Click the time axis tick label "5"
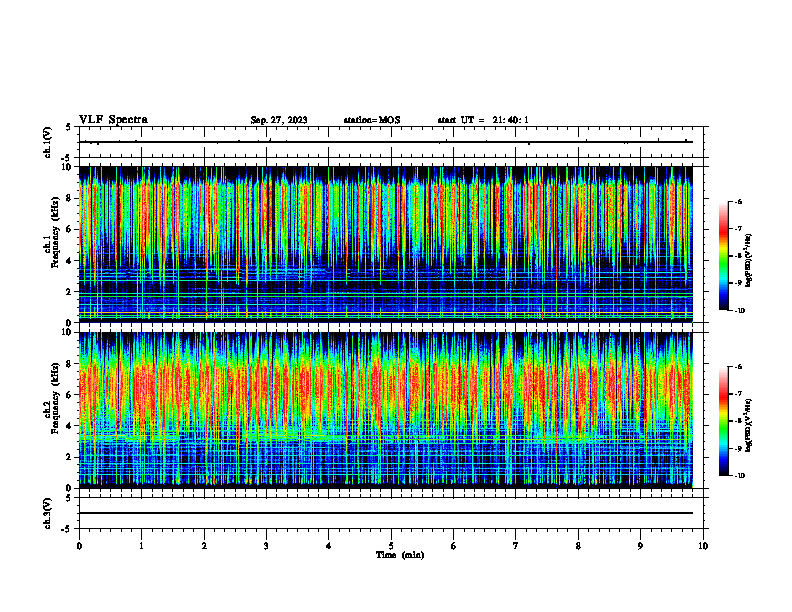Screen dimensions: 792x612 pos(391,546)
